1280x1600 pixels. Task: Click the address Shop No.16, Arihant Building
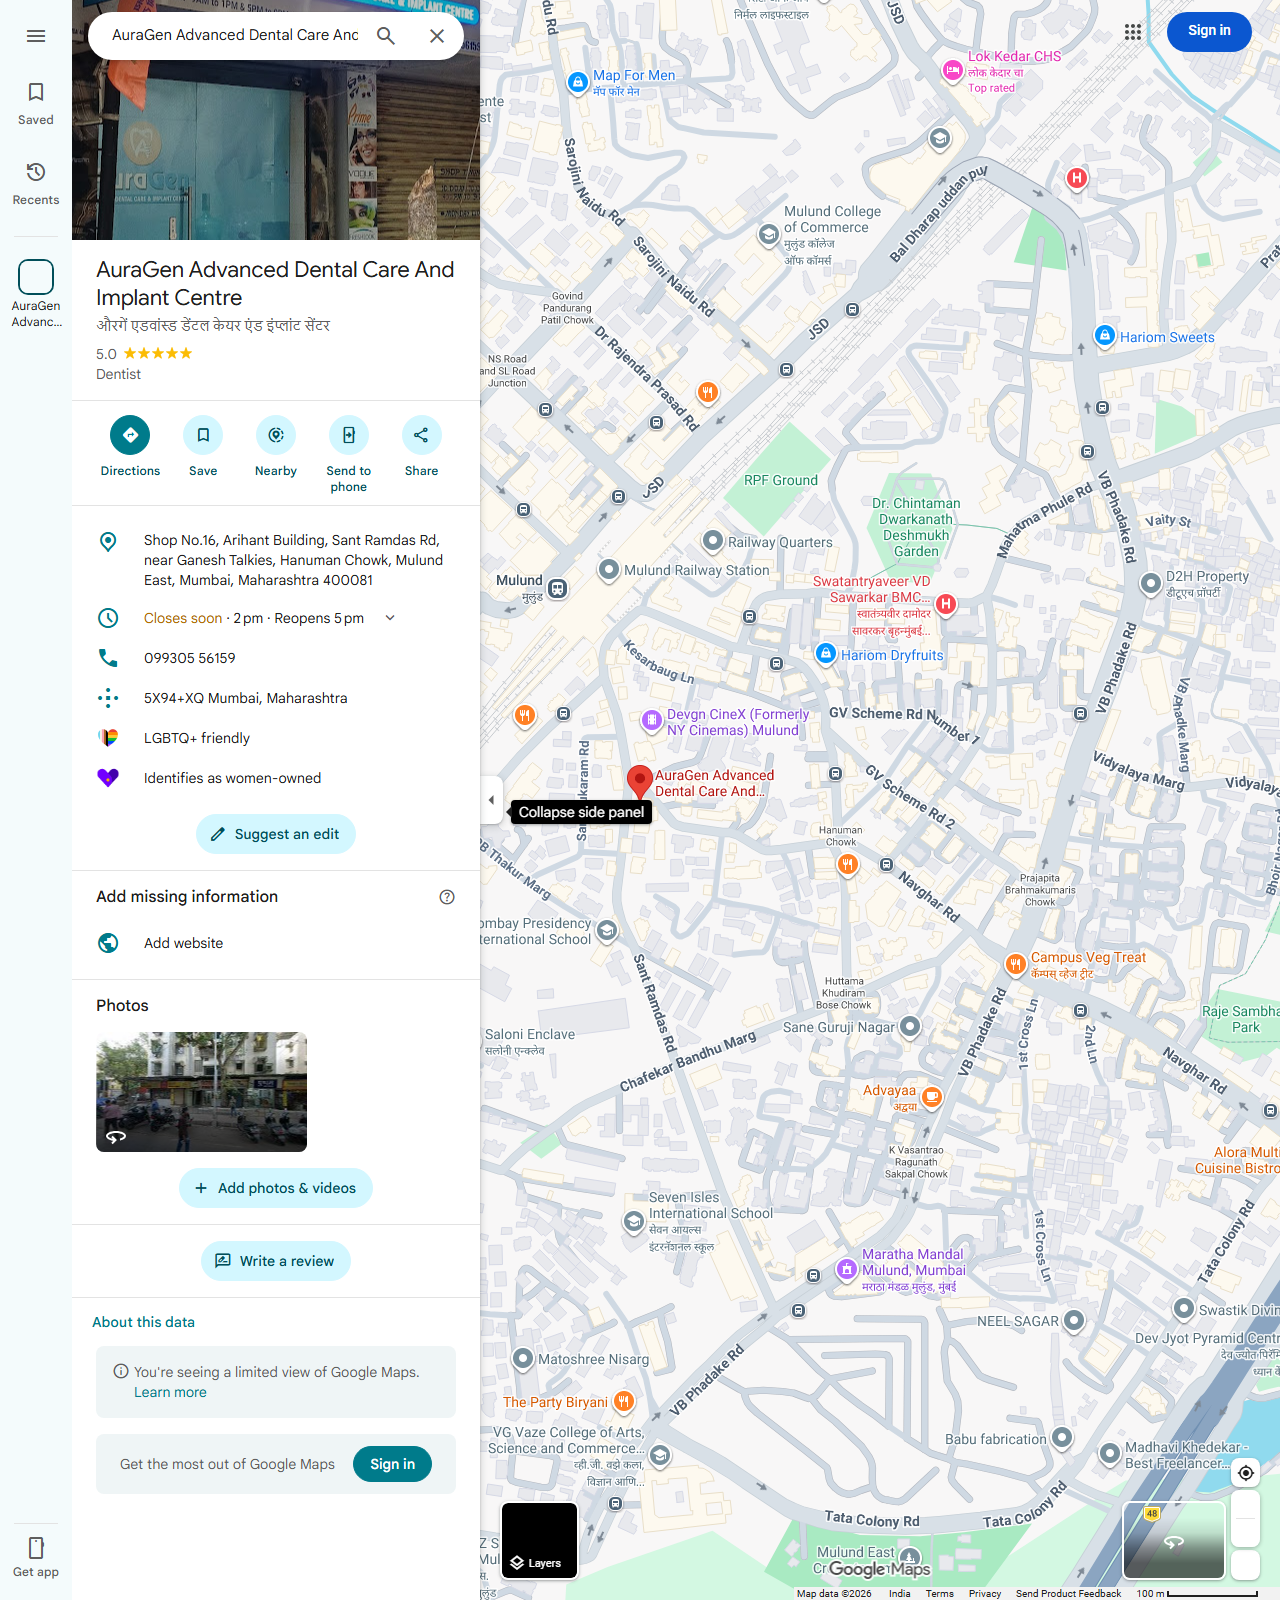click(x=276, y=560)
